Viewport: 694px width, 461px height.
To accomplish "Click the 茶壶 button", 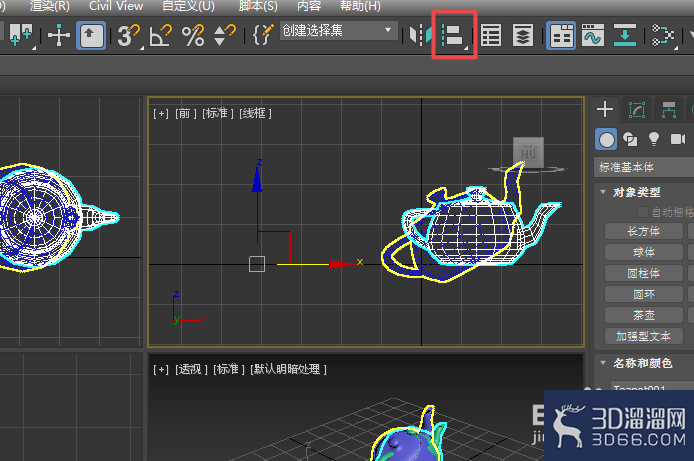I will 644,315.
